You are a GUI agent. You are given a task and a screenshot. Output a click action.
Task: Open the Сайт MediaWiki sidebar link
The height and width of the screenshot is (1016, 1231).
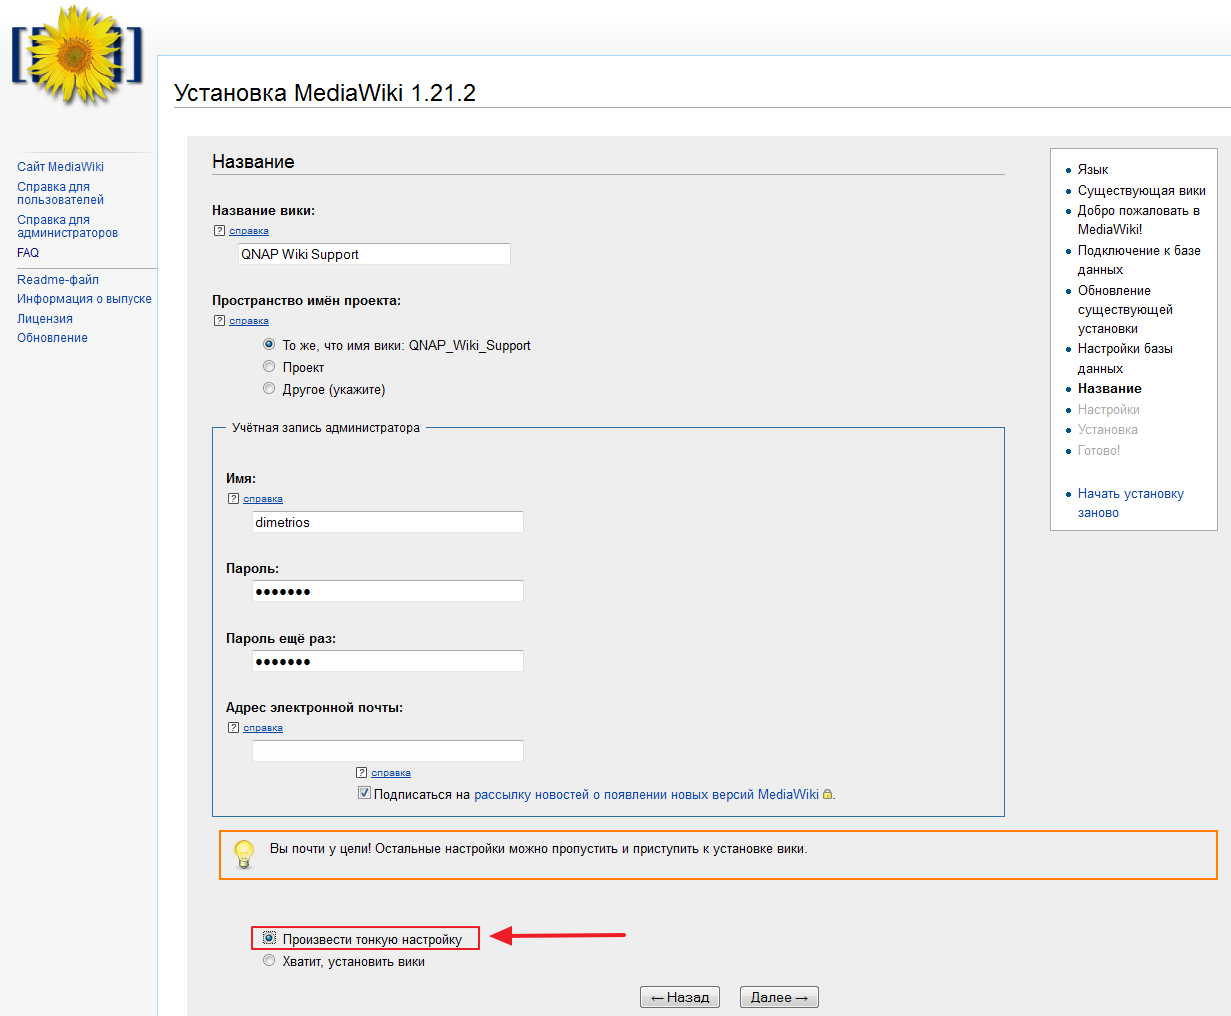[60, 167]
